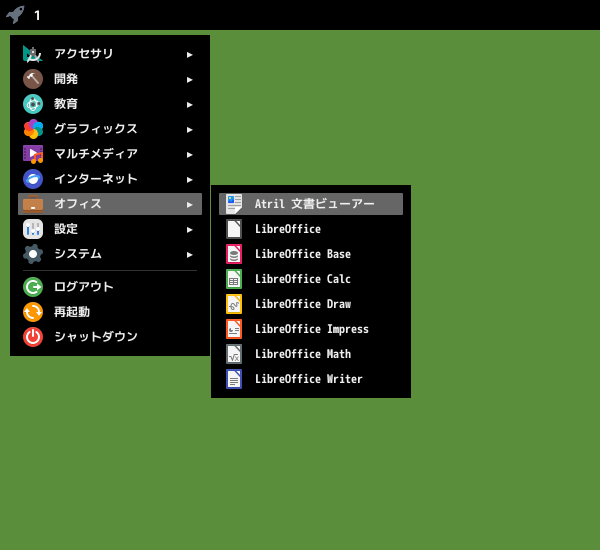Screen dimensions: 600x550
Task: Open the マルチメディア menu label
Action: (x=96, y=153)
